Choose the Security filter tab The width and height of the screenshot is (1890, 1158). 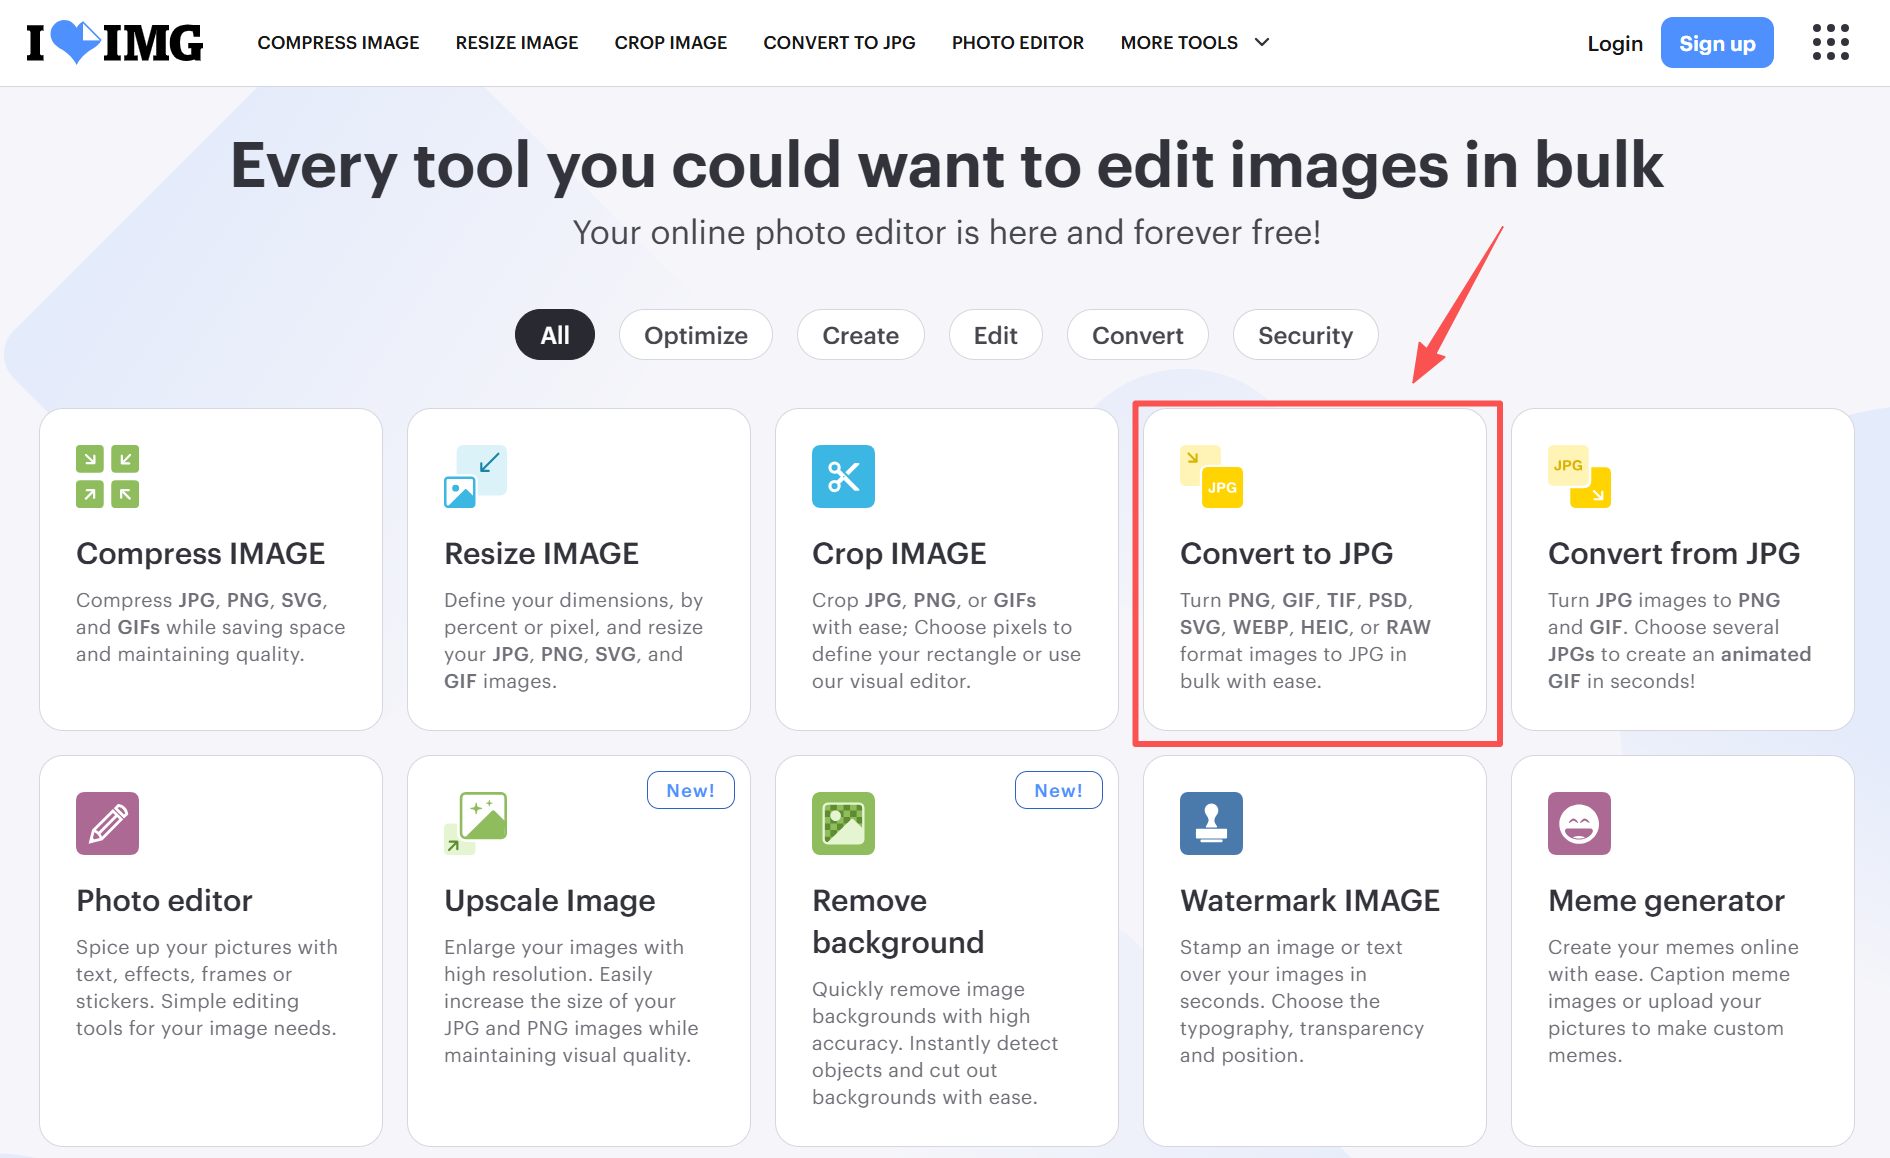[1305, 335]
